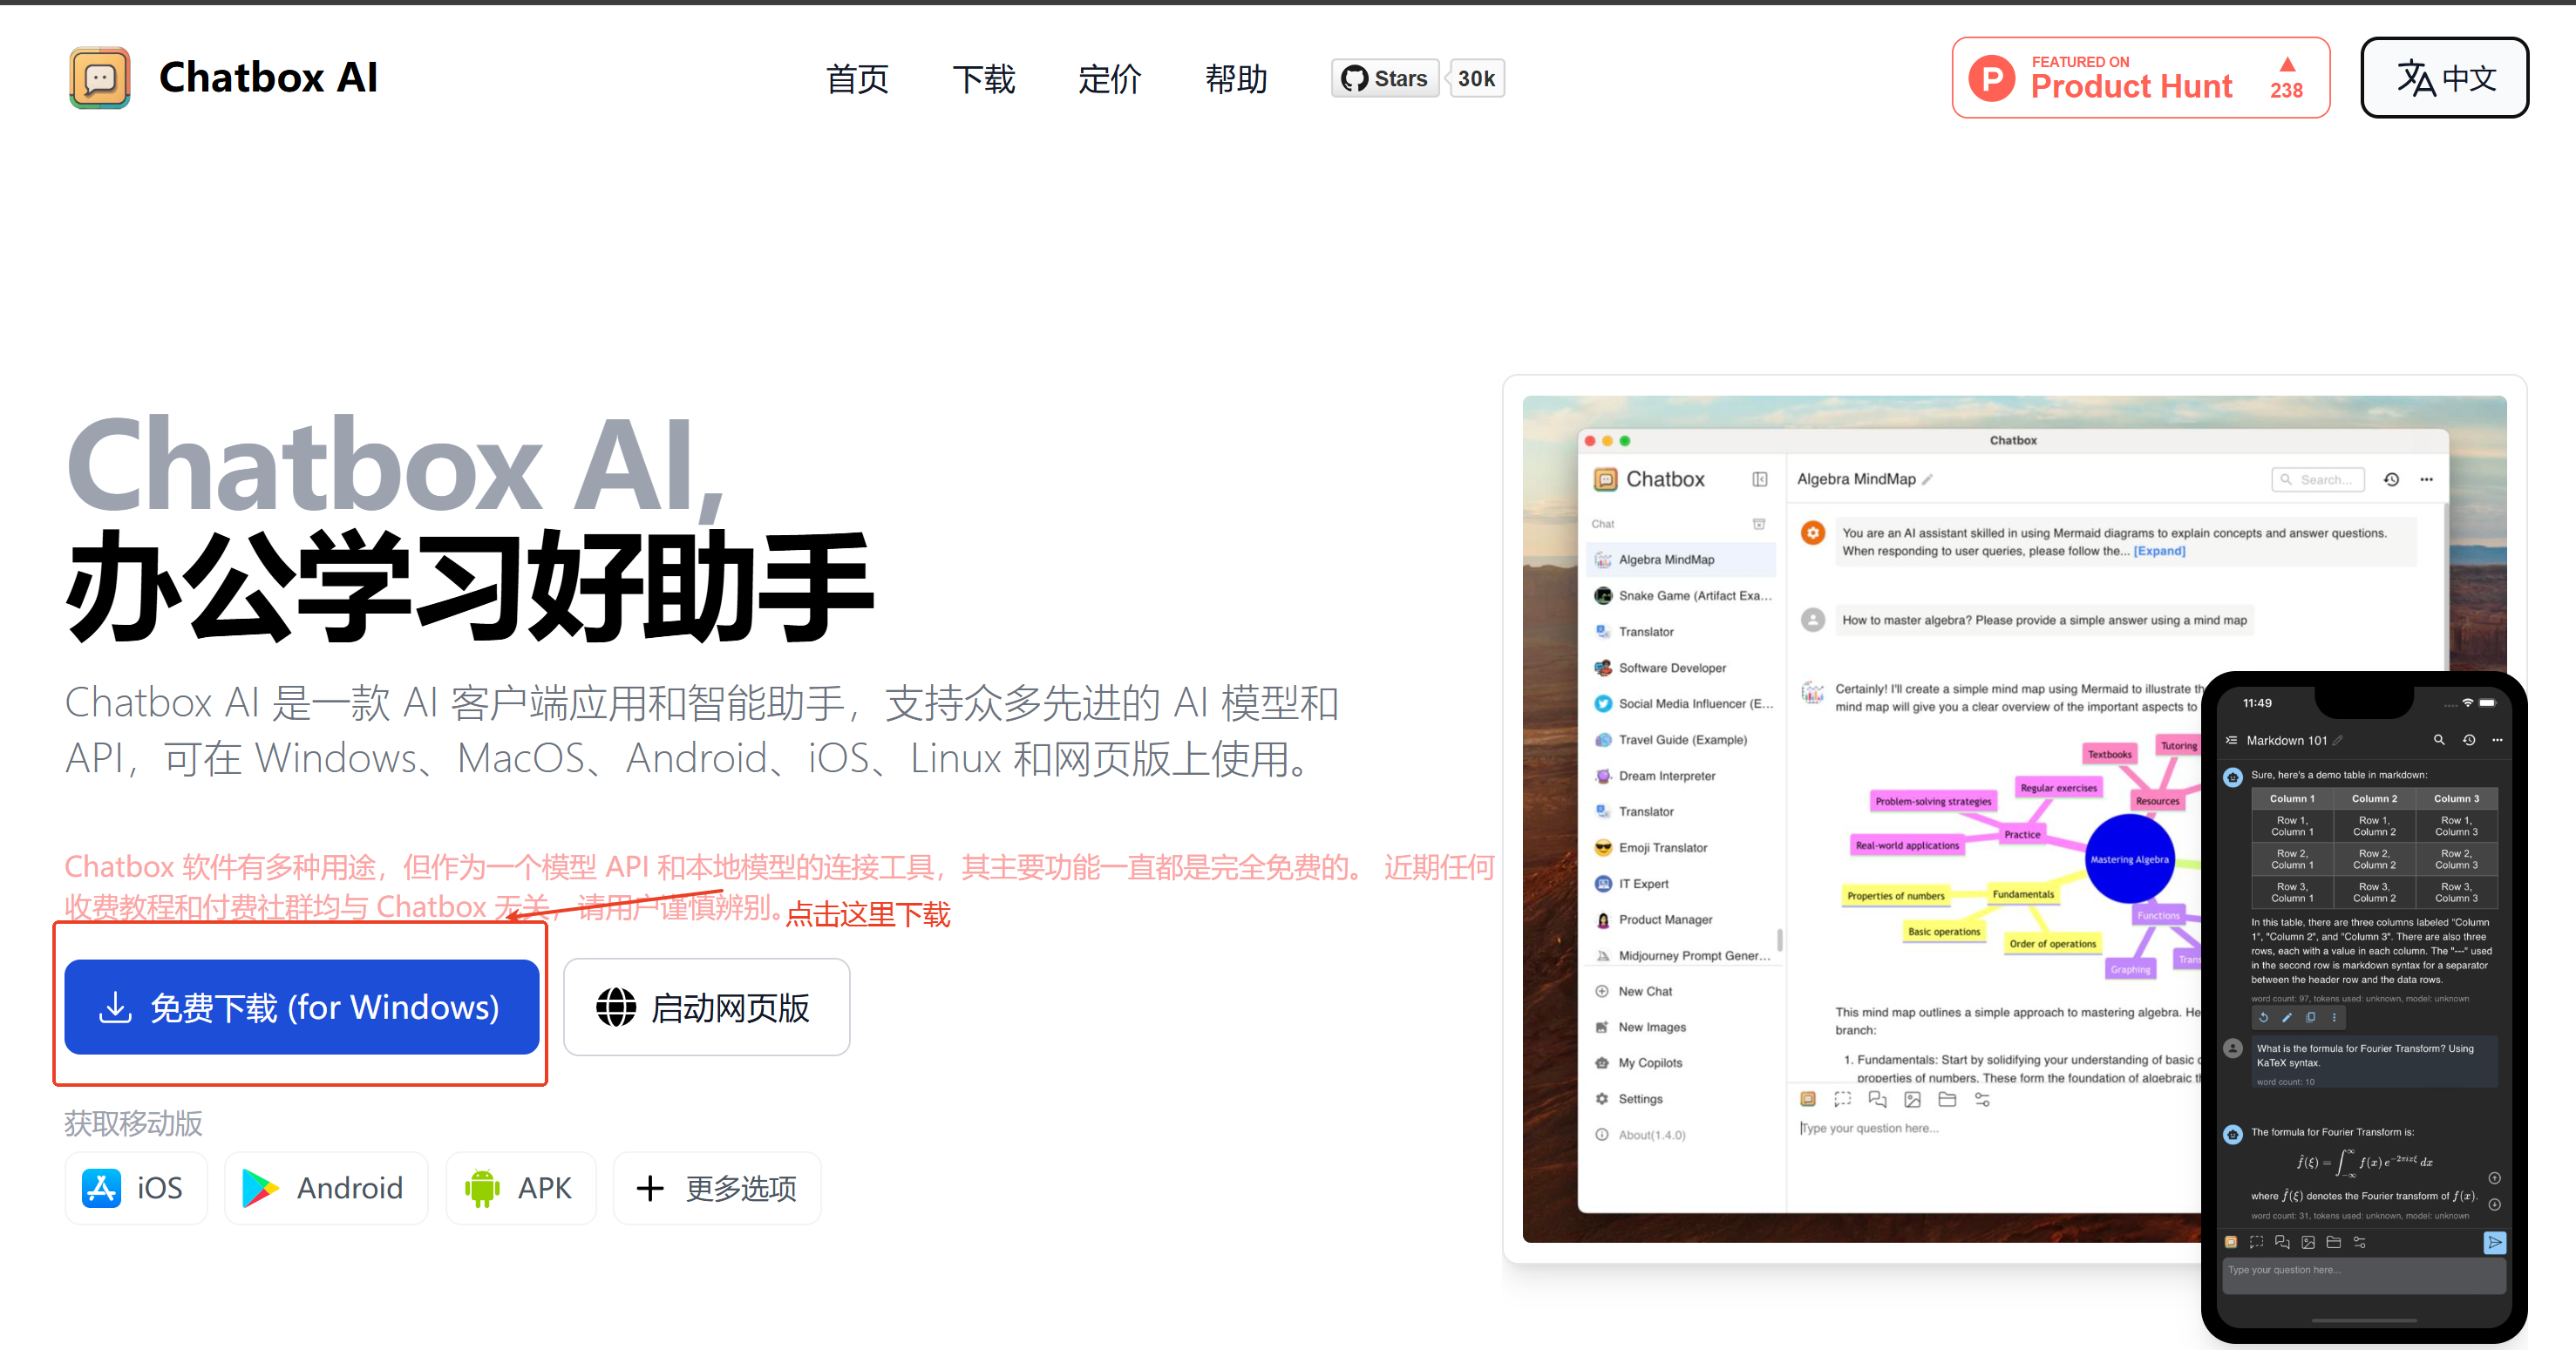Open the 下载 nav menu item

[x=983, y=78]
